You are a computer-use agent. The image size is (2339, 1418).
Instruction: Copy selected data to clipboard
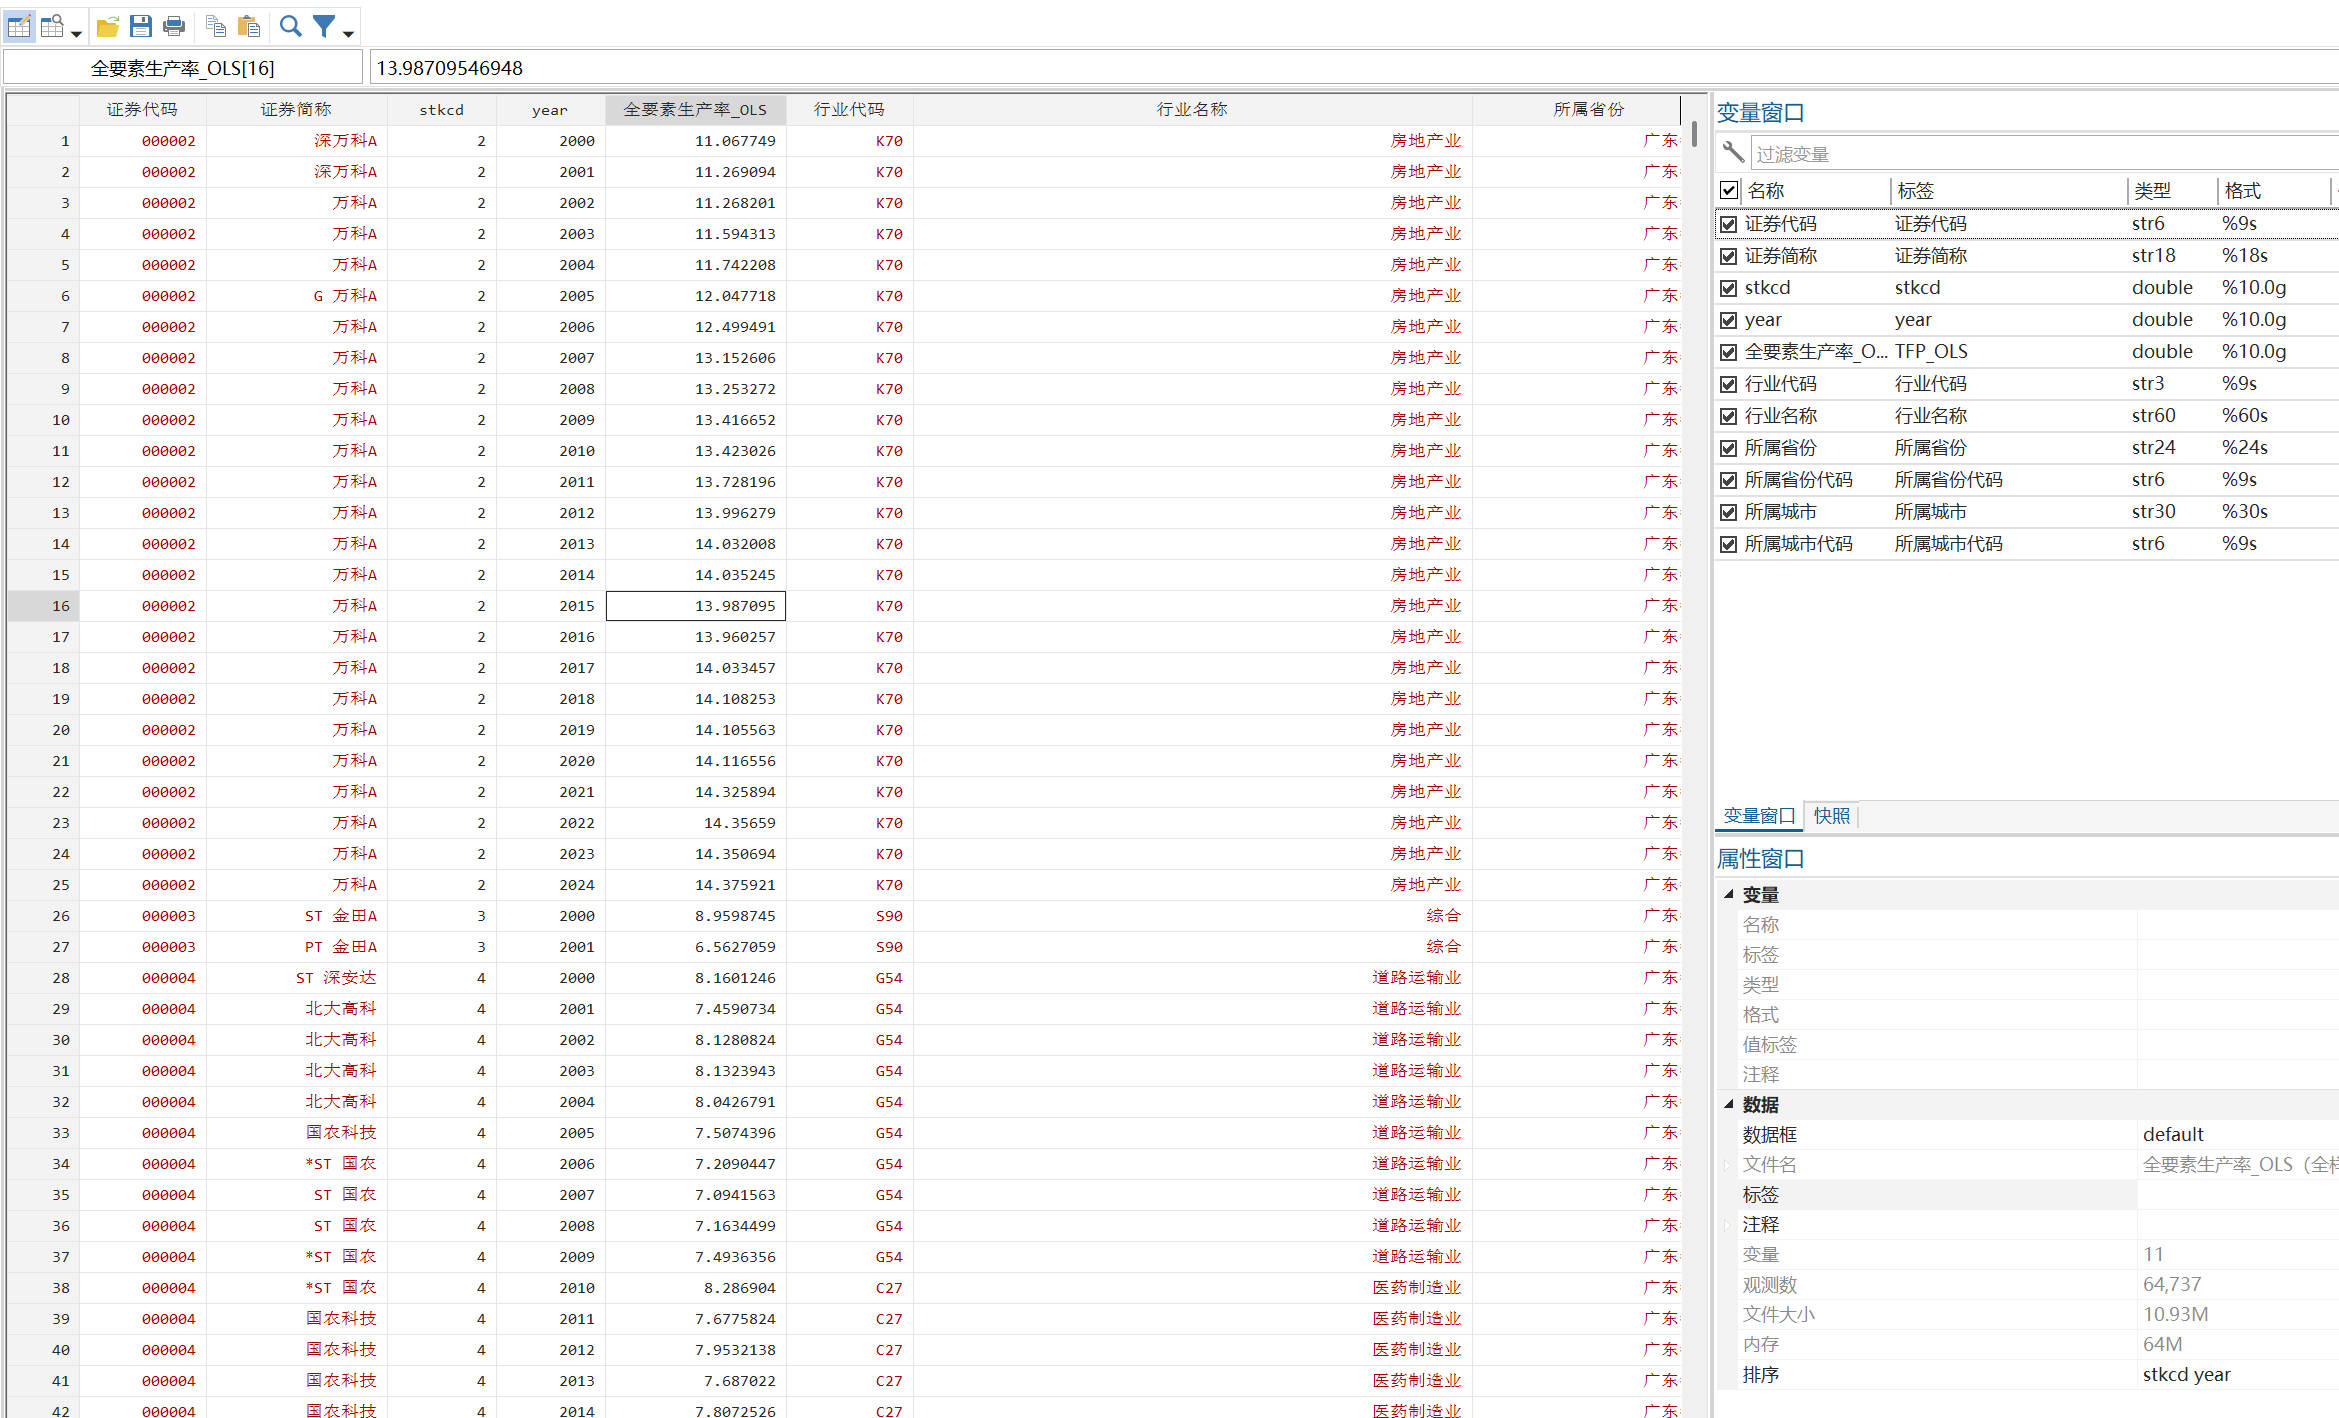(215, 27)
